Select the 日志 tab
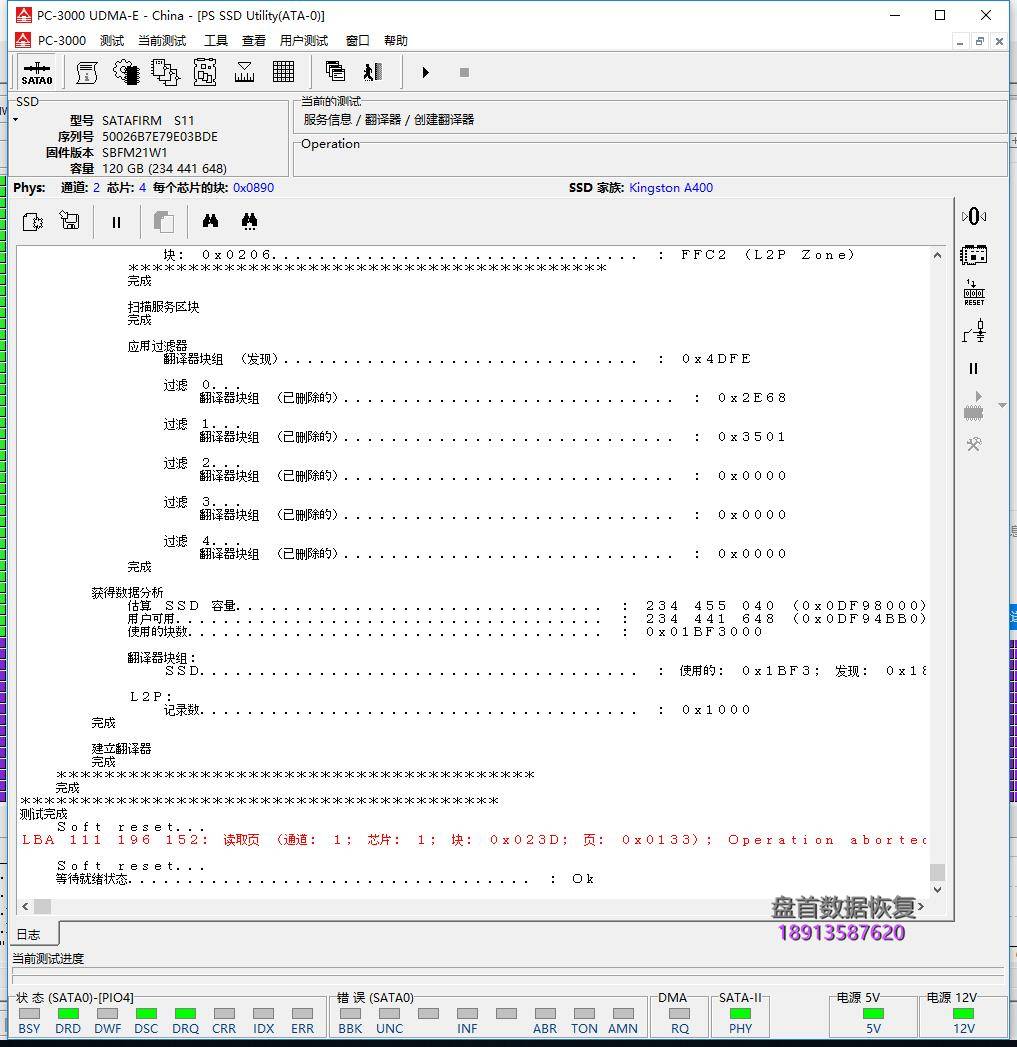 [x=29, y=934]
